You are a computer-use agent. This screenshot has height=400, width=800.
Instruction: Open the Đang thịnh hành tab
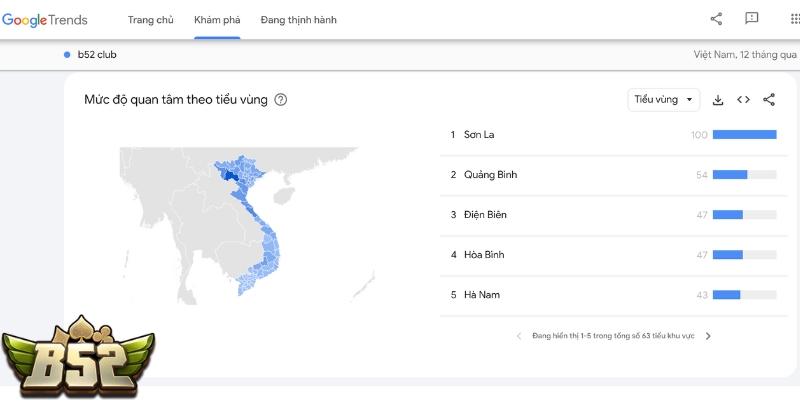pos(298,20)
